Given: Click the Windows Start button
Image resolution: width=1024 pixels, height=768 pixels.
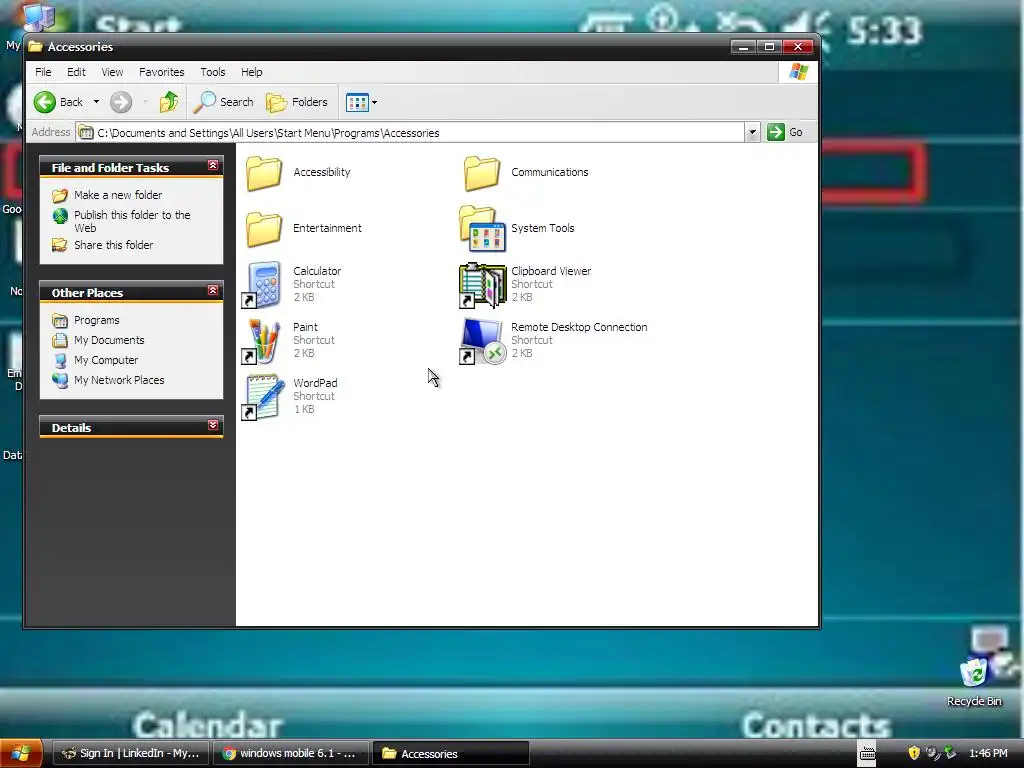Looking at the screenshot, I should 21,754.
